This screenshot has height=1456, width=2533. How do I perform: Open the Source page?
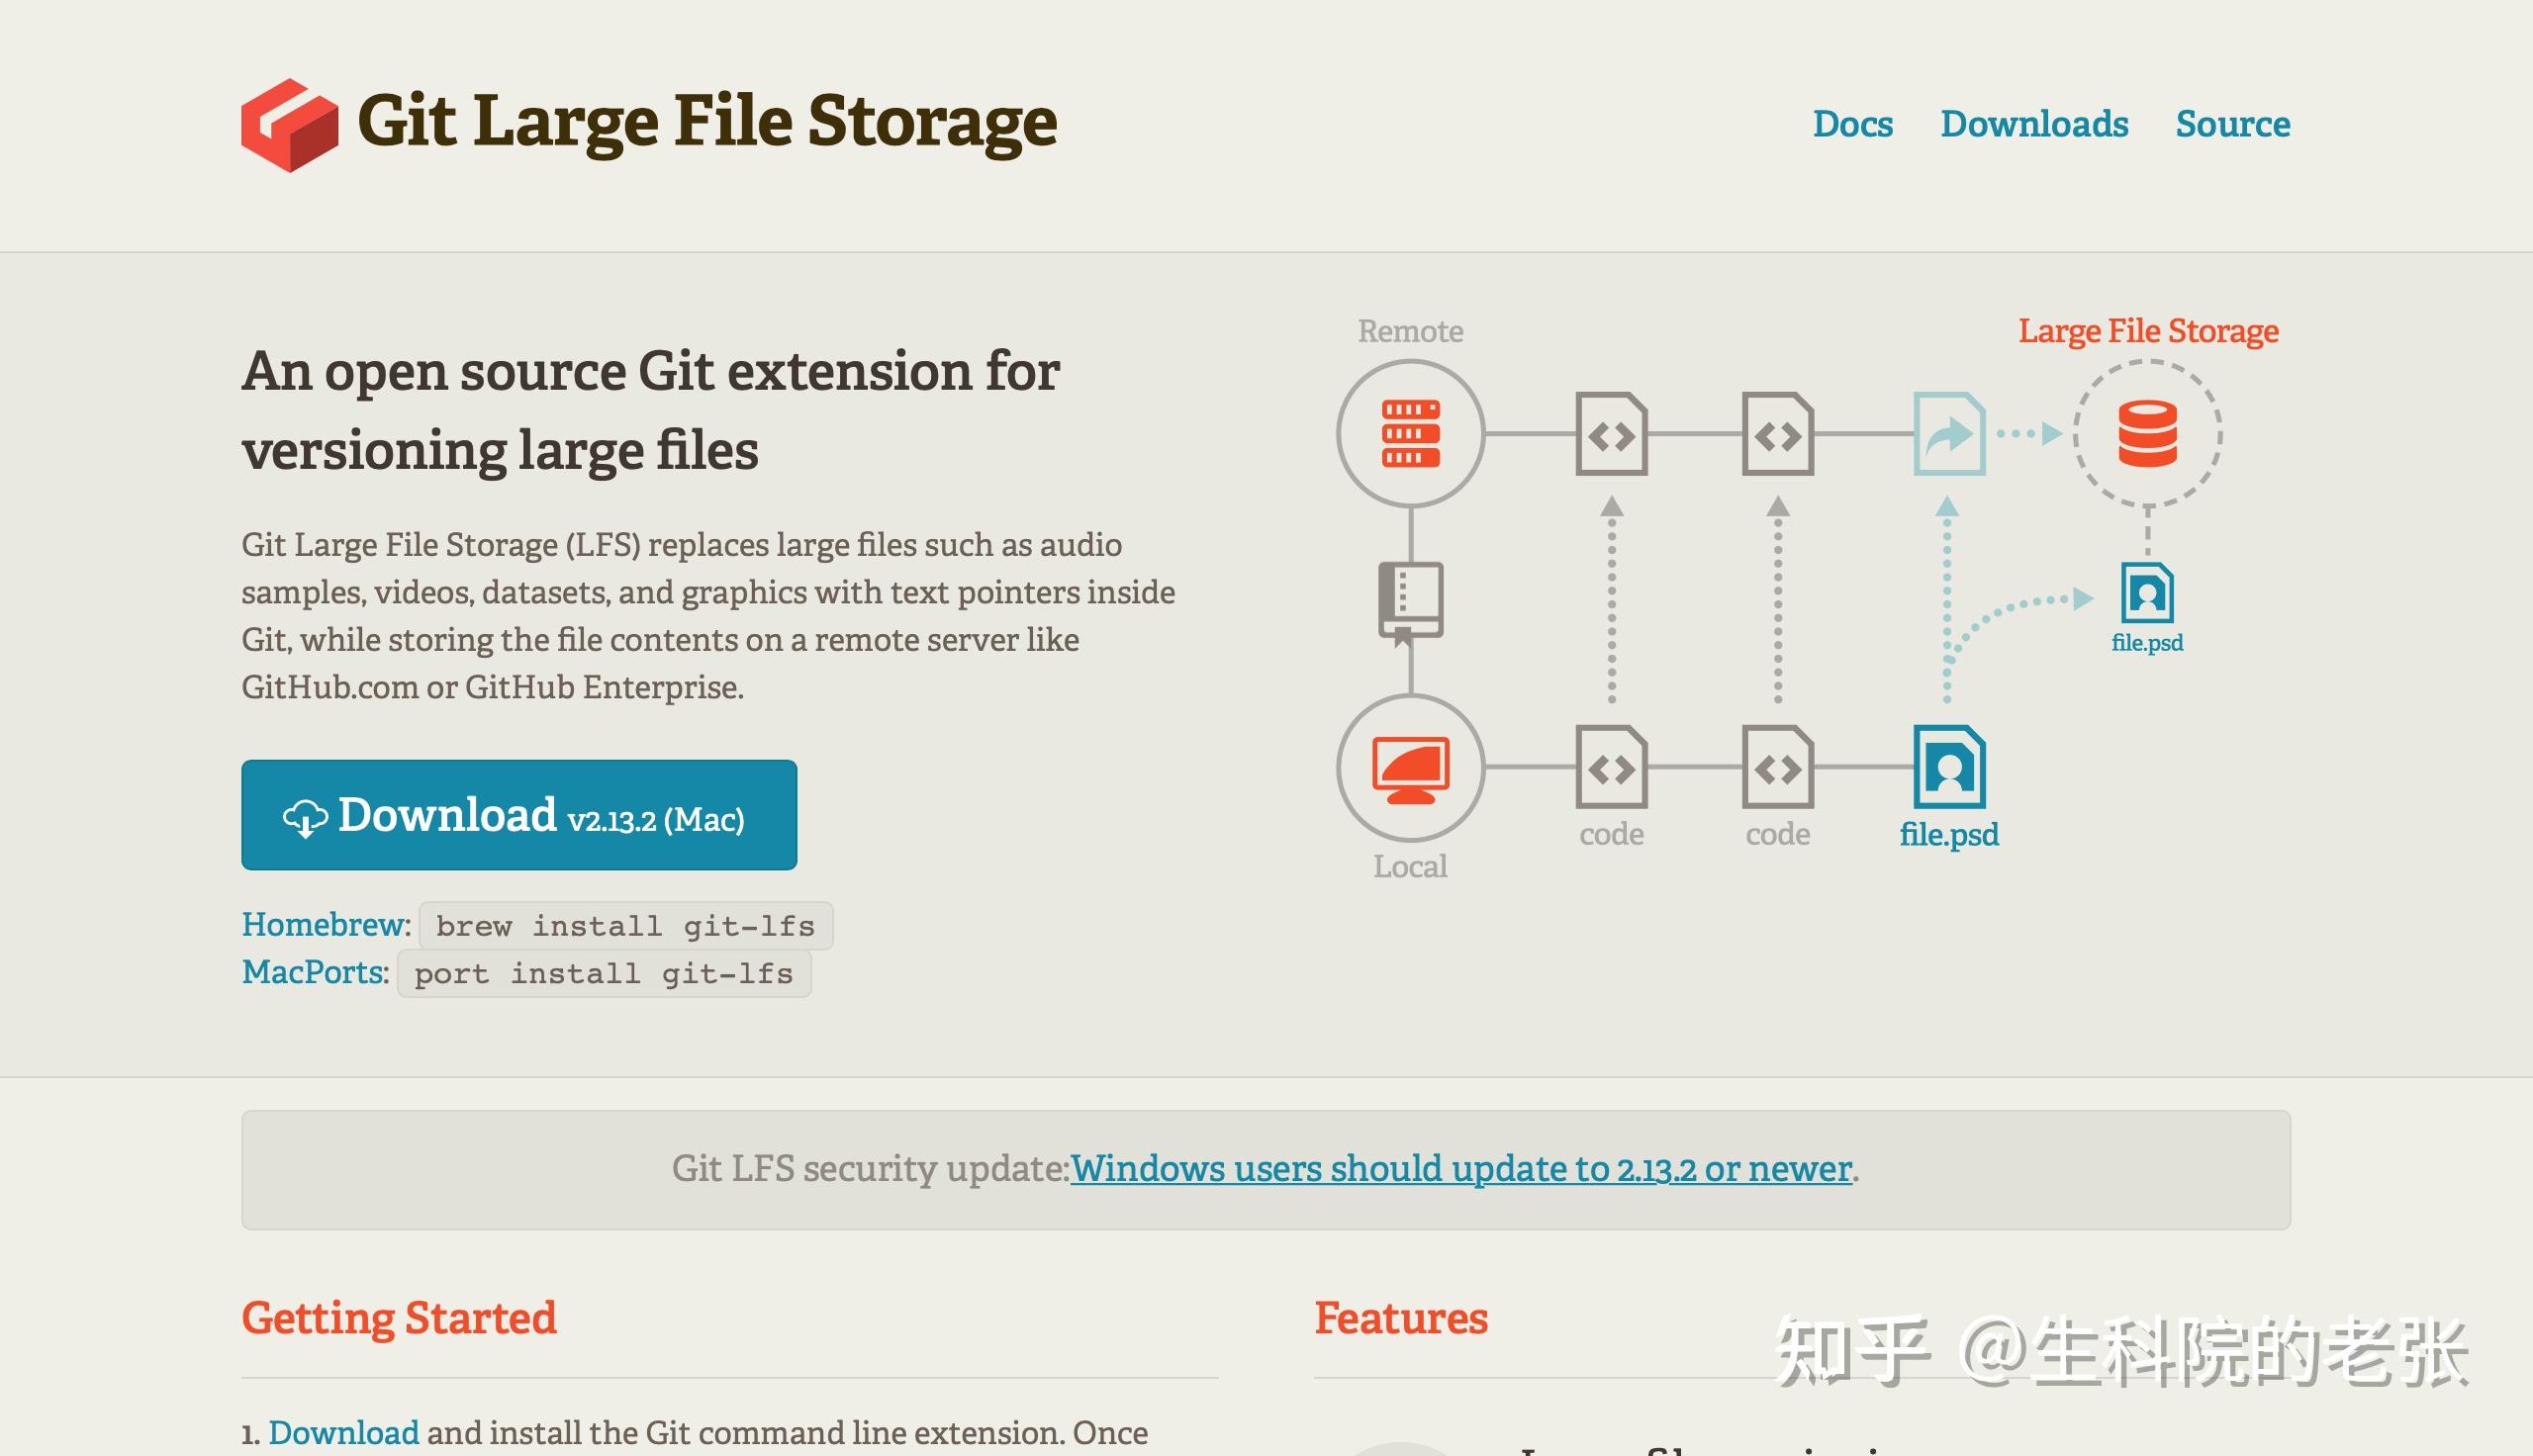pyautogui.click(x=2232, y=124)
